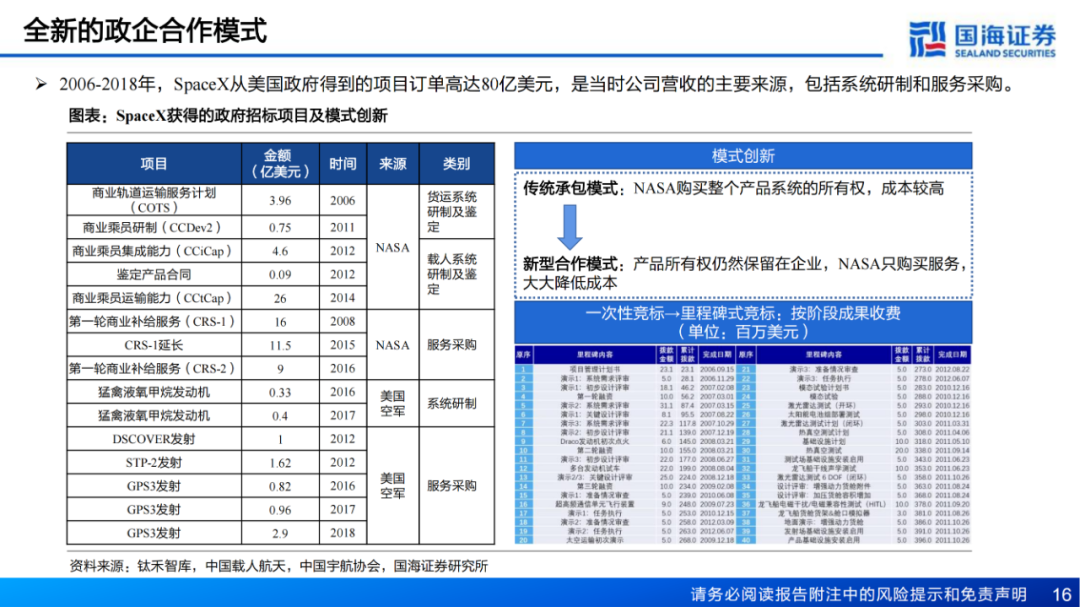Click the year 2015 in the CRS-1延长 row
Viewport: 1080px width, 607px height.
click(342, 345)
